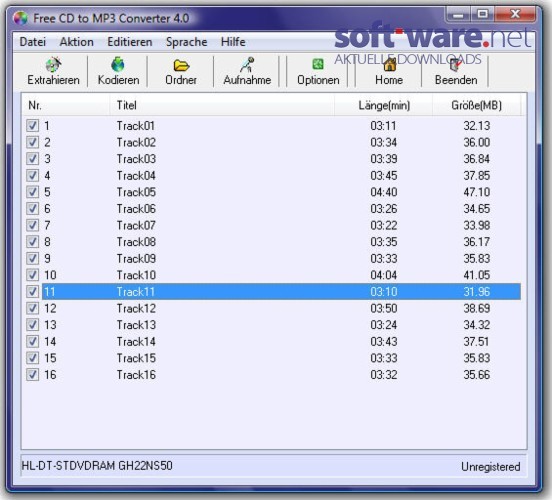Sort by the Titel column header

pyautogui.click(x=222, y=105)
